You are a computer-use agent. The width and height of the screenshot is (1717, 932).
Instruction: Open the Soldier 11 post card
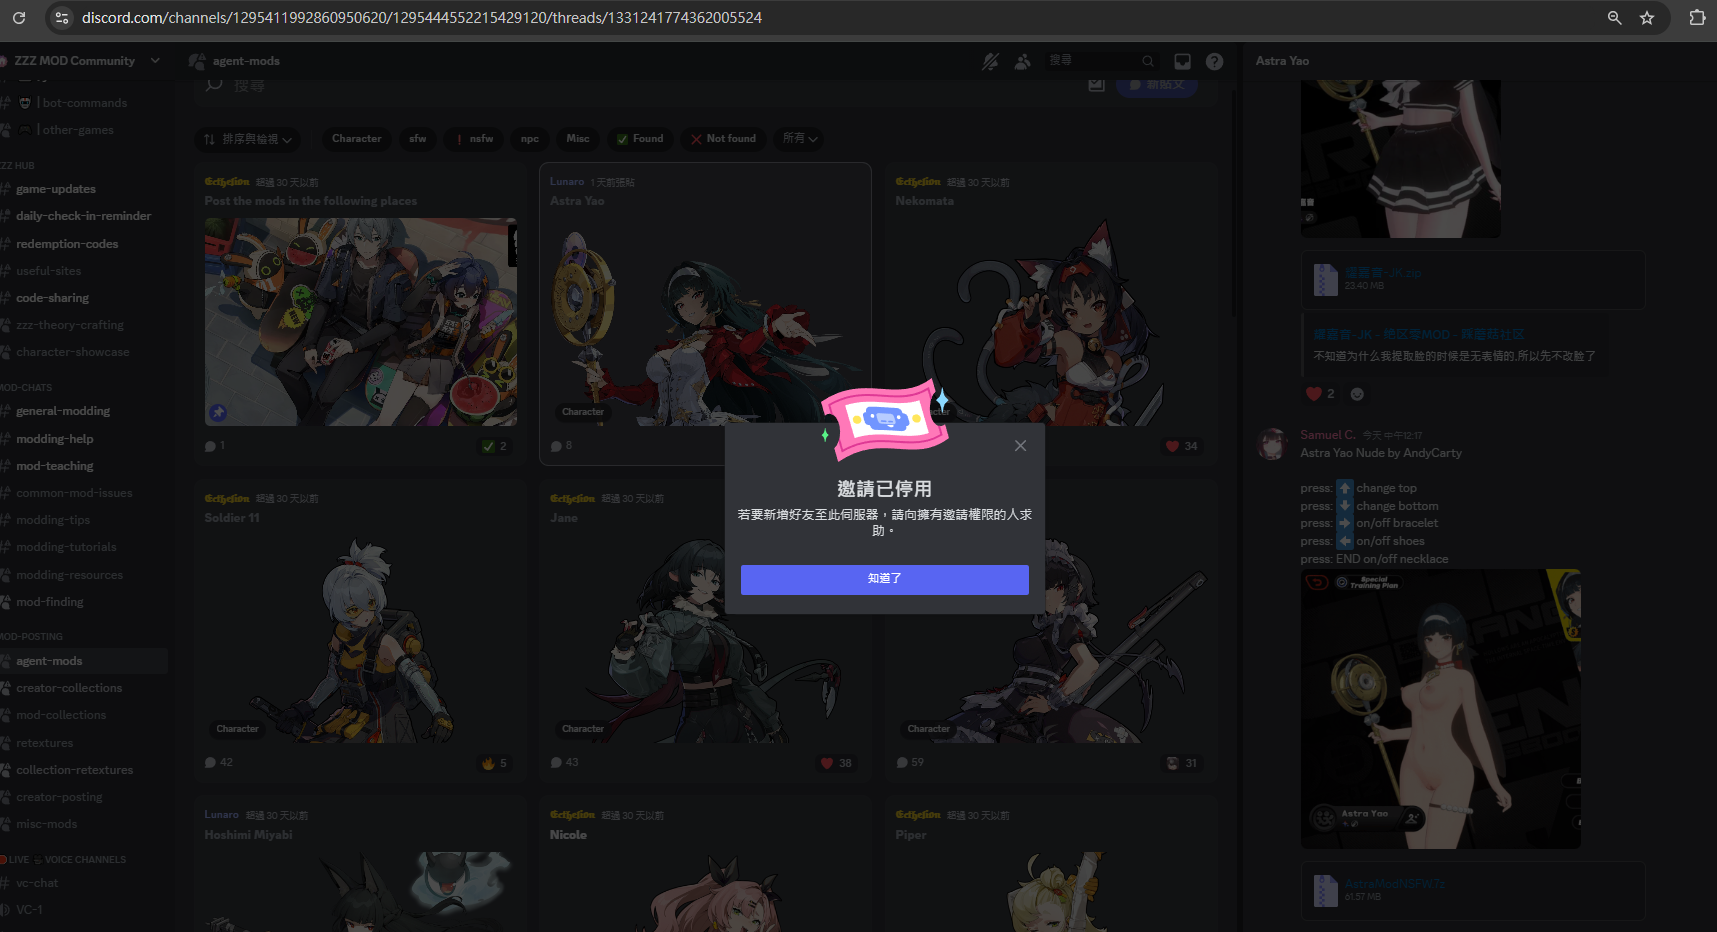(x=360, y=631)
